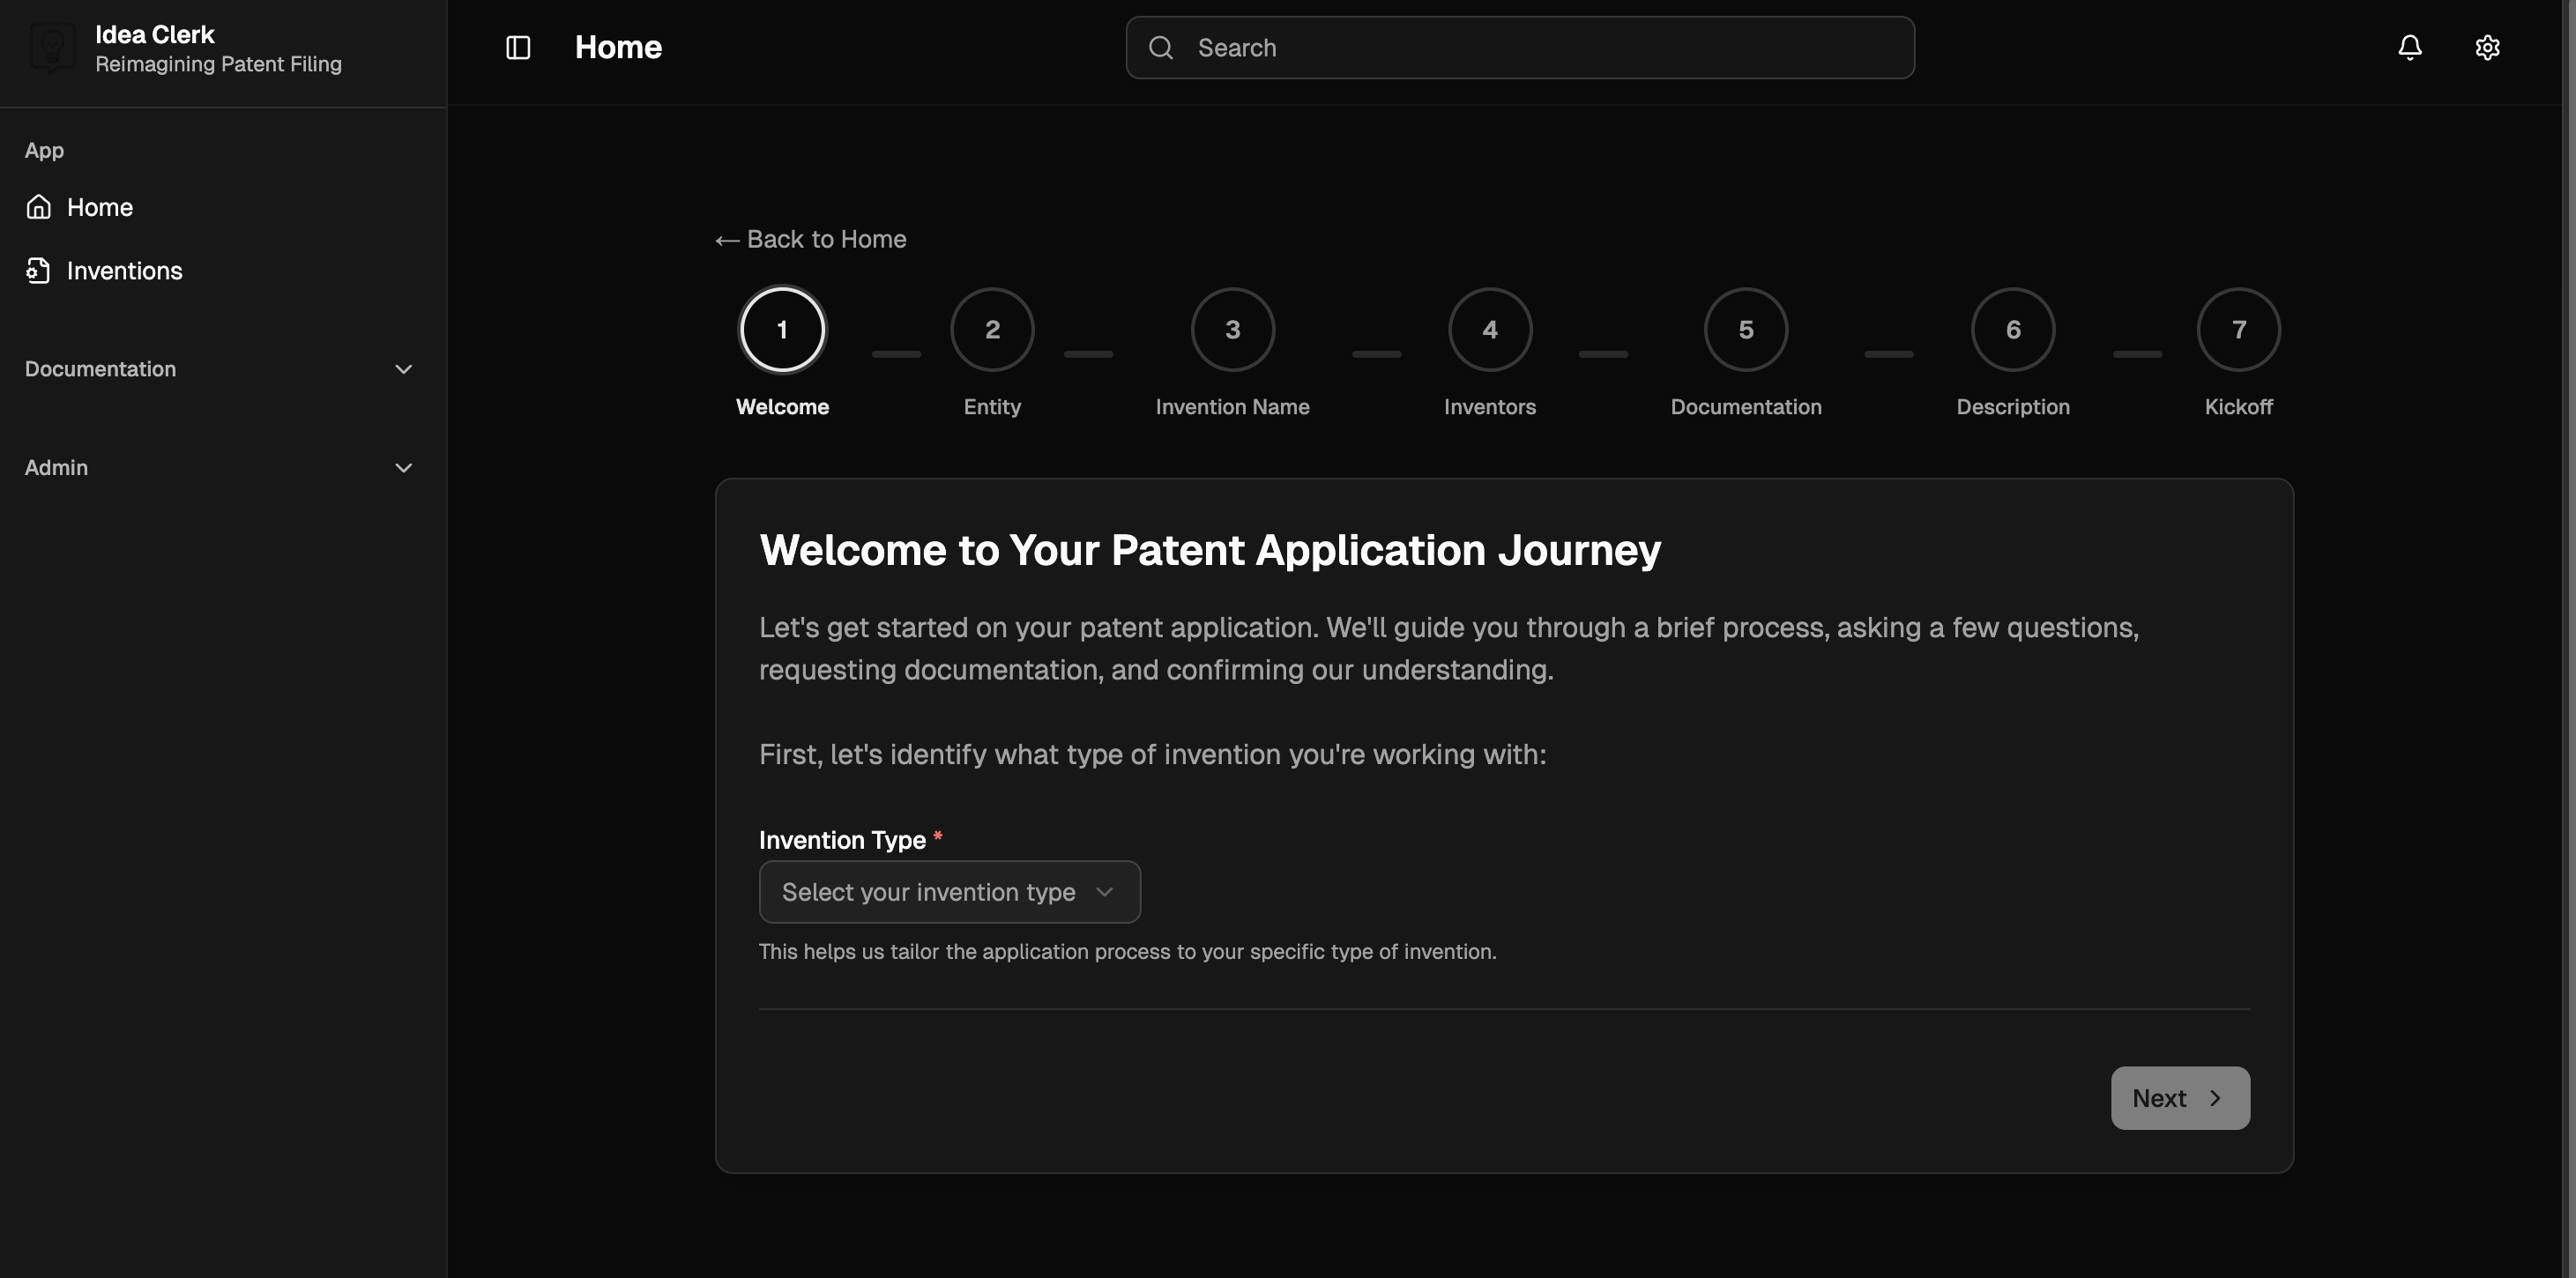
Task: Click the Idea Clerk title text
Action: [x=154, y=34]
